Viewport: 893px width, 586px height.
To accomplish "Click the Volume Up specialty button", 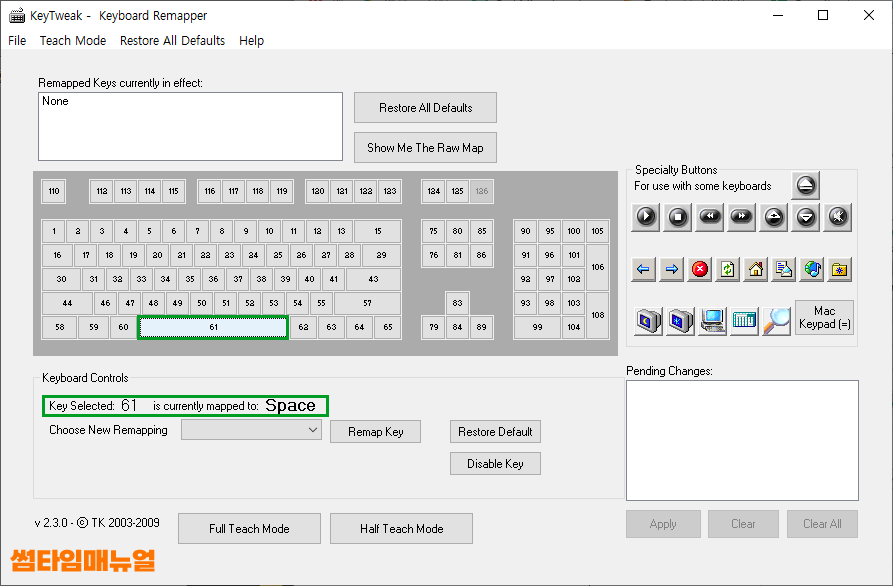I will [x=773, y=217].
